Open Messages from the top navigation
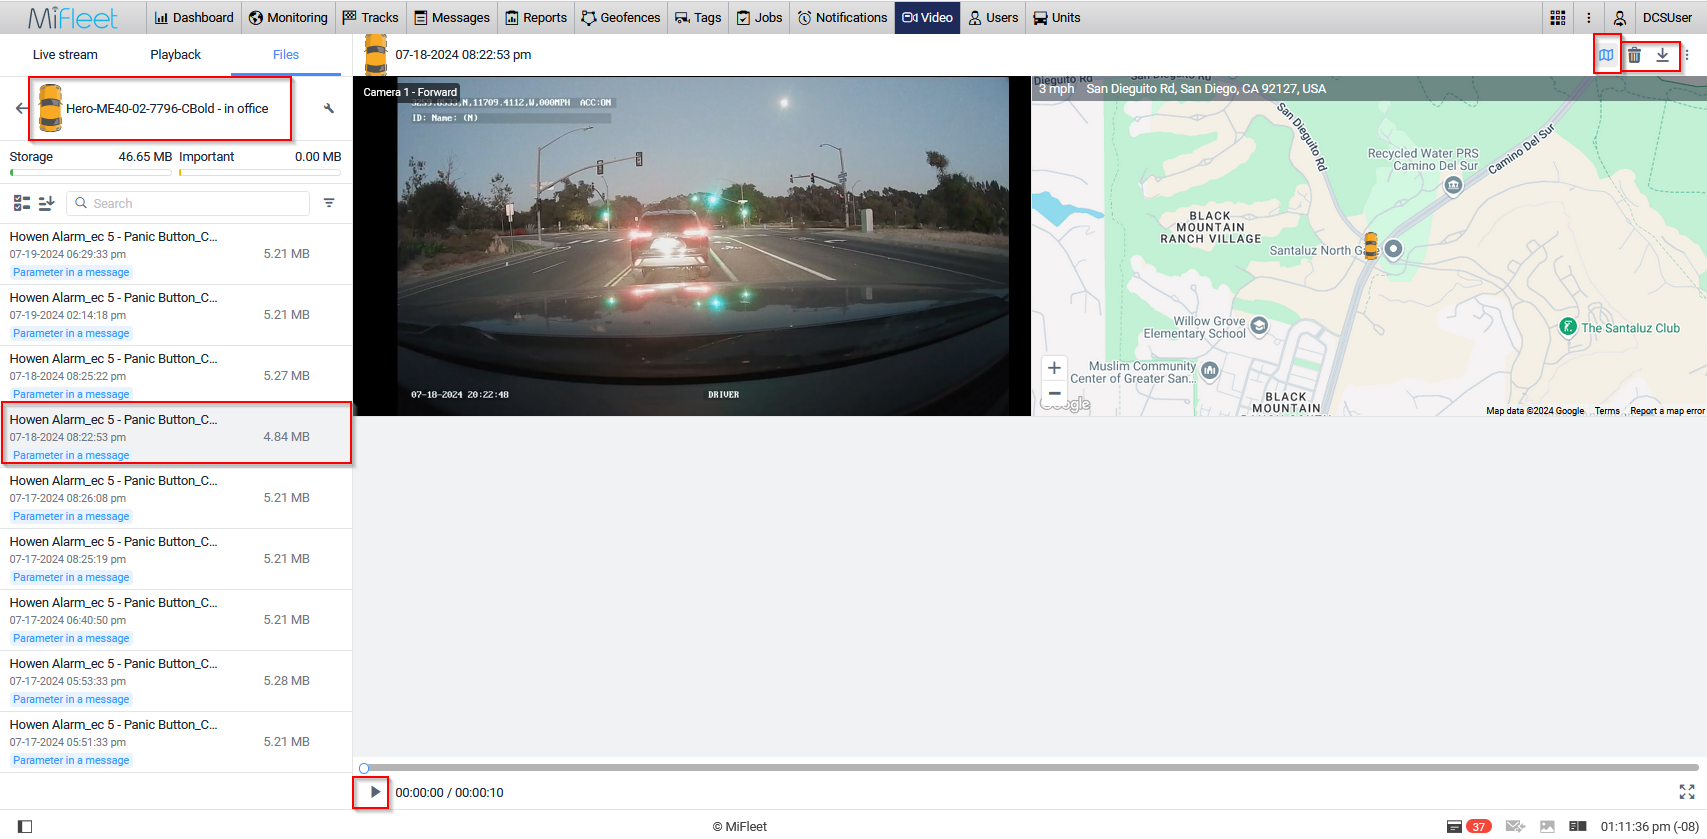This screenshot has height=839, width=1707. pyautogui.click(x=451, y=17)
